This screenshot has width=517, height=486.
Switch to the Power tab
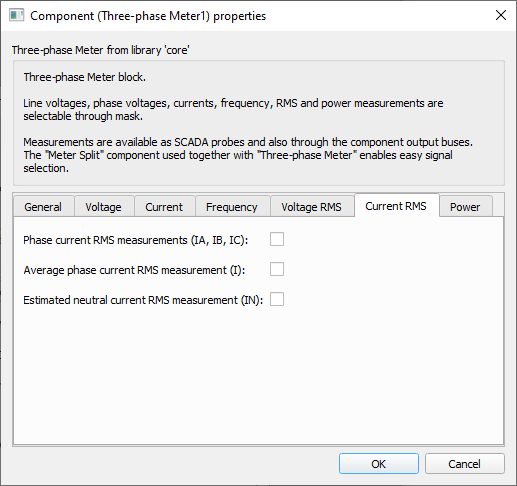pyautogui.click(x=465, y=207)
